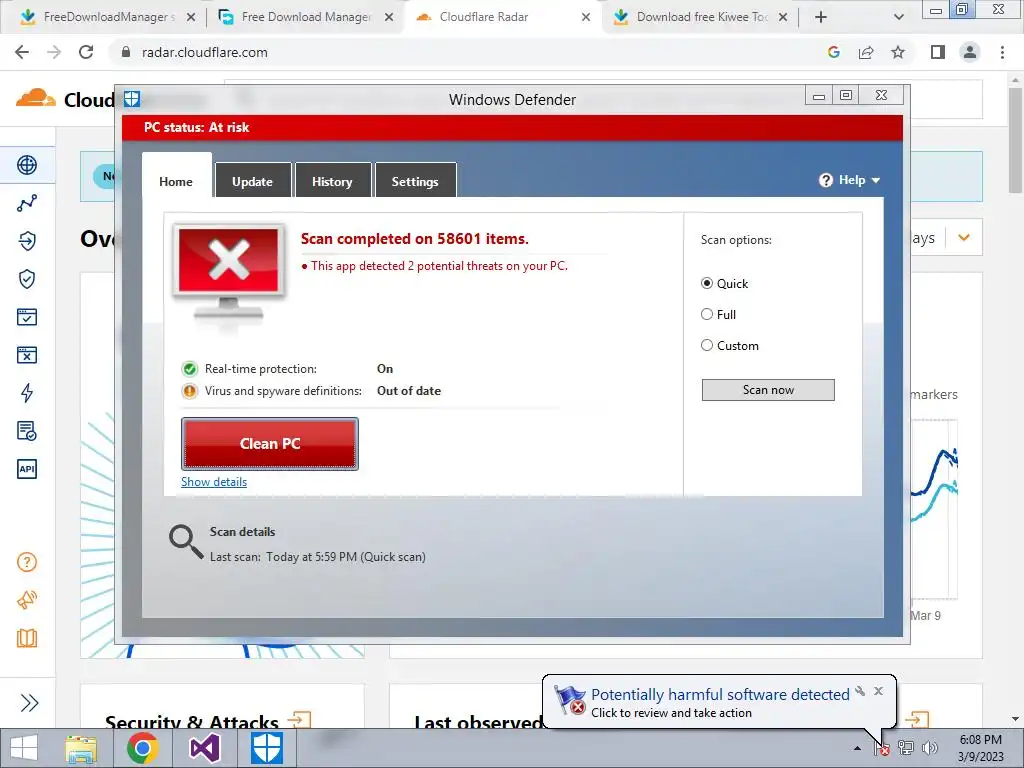Open Visual Studio from the taskbar
Screen dimensions: 1024x768
[204, 748]
